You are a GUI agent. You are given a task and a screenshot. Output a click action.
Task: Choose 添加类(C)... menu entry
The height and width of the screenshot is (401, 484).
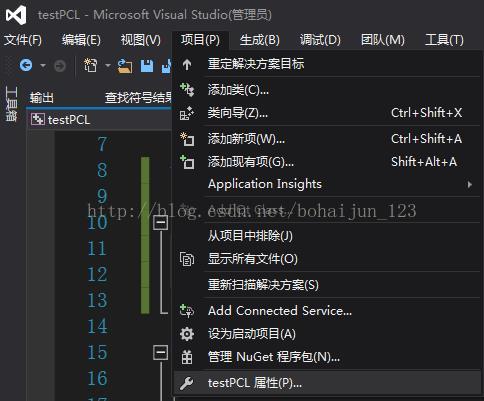pos(328,90)
